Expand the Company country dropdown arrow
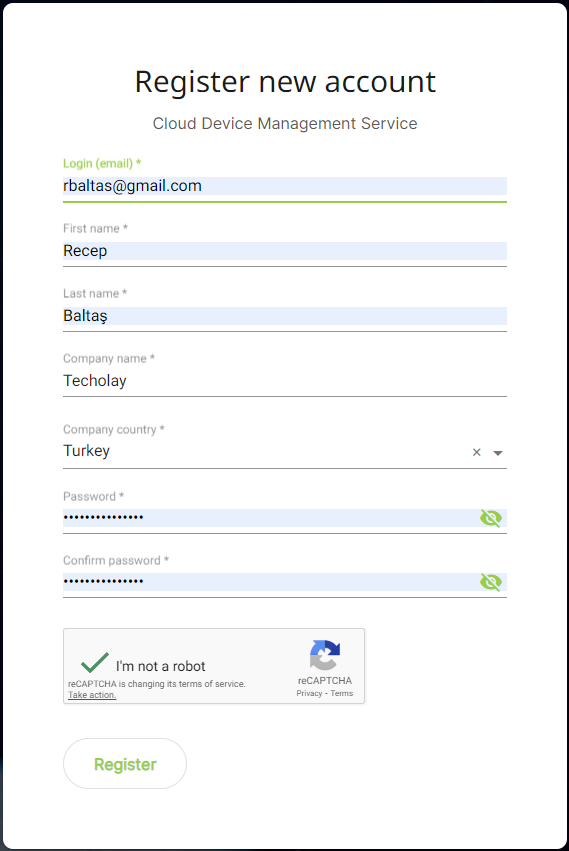Viewport: 569px width, 851px height. pos(498,453)
